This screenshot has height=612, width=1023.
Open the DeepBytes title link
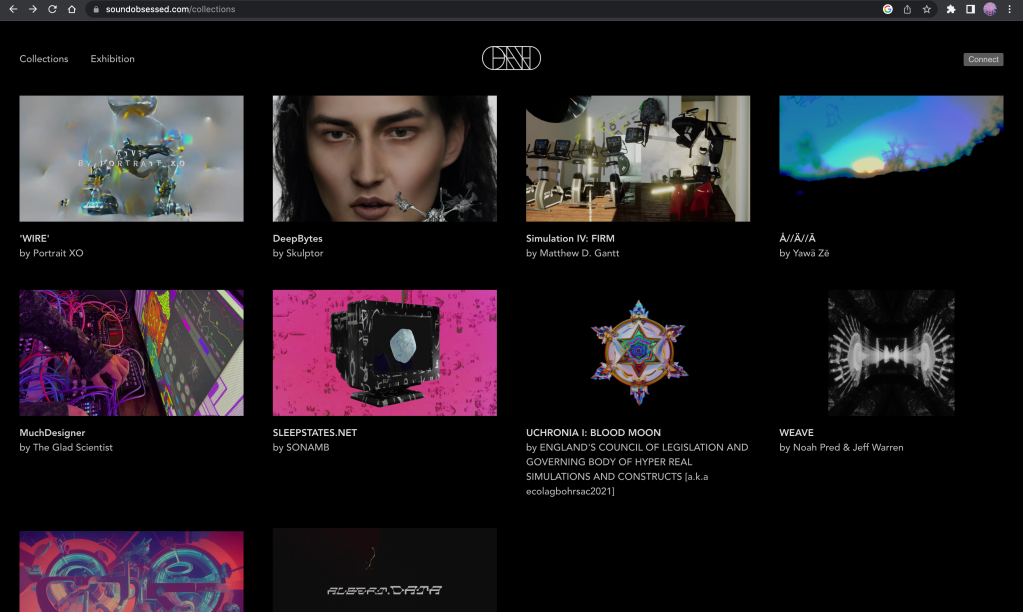click(297, 239)
